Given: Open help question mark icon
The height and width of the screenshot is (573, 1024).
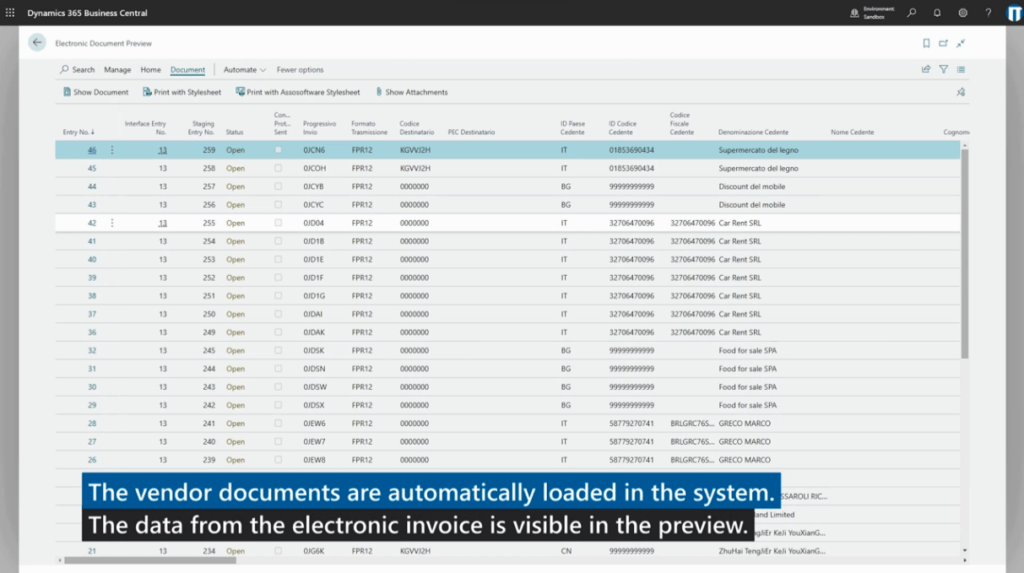Looking at the screenshot, I should pyautogui.click(x=988, y=12).
